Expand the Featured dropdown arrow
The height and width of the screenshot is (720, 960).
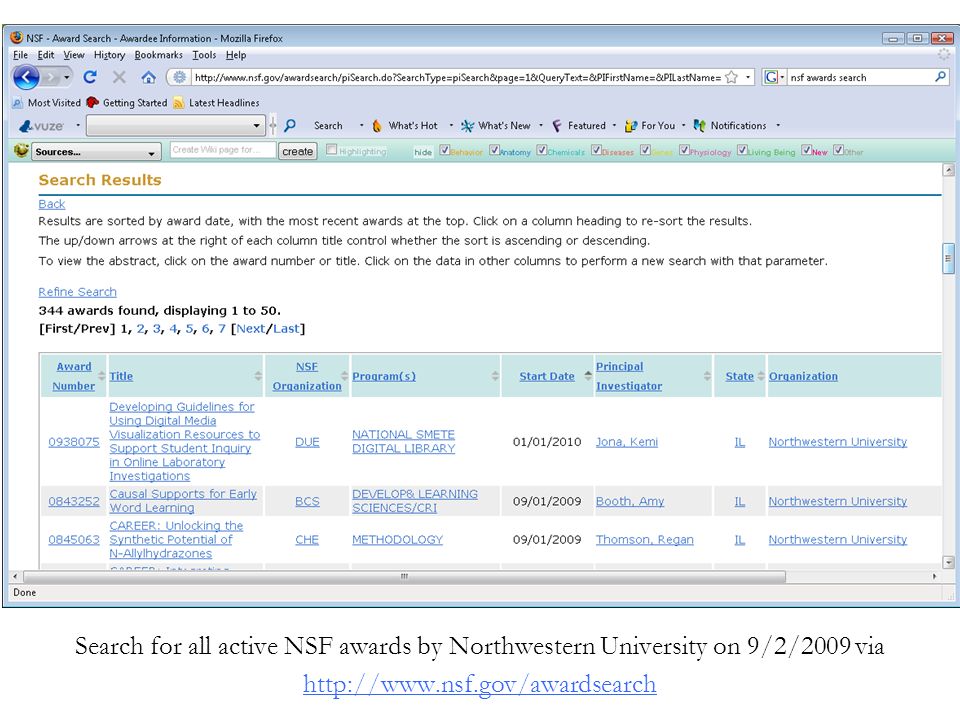coord(614,126)
